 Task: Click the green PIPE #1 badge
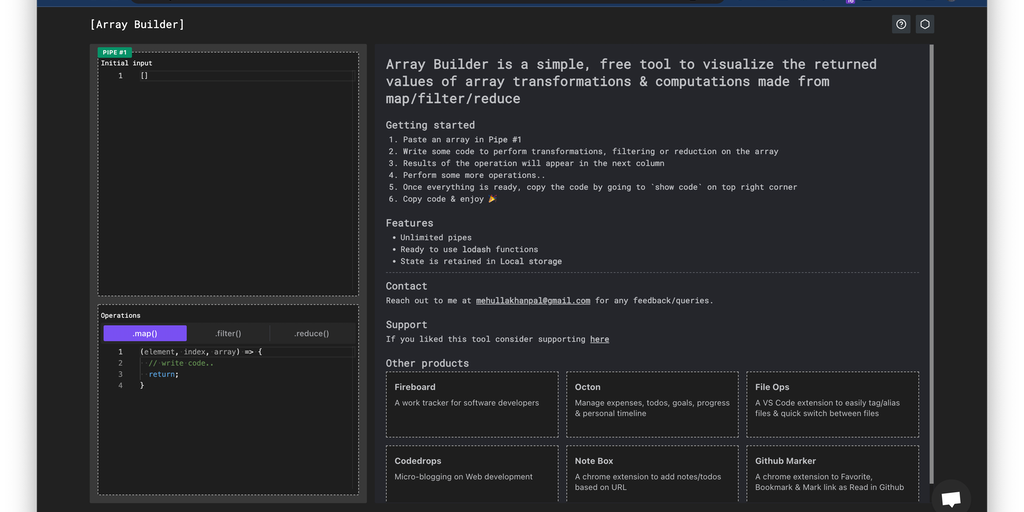[114, 52]
